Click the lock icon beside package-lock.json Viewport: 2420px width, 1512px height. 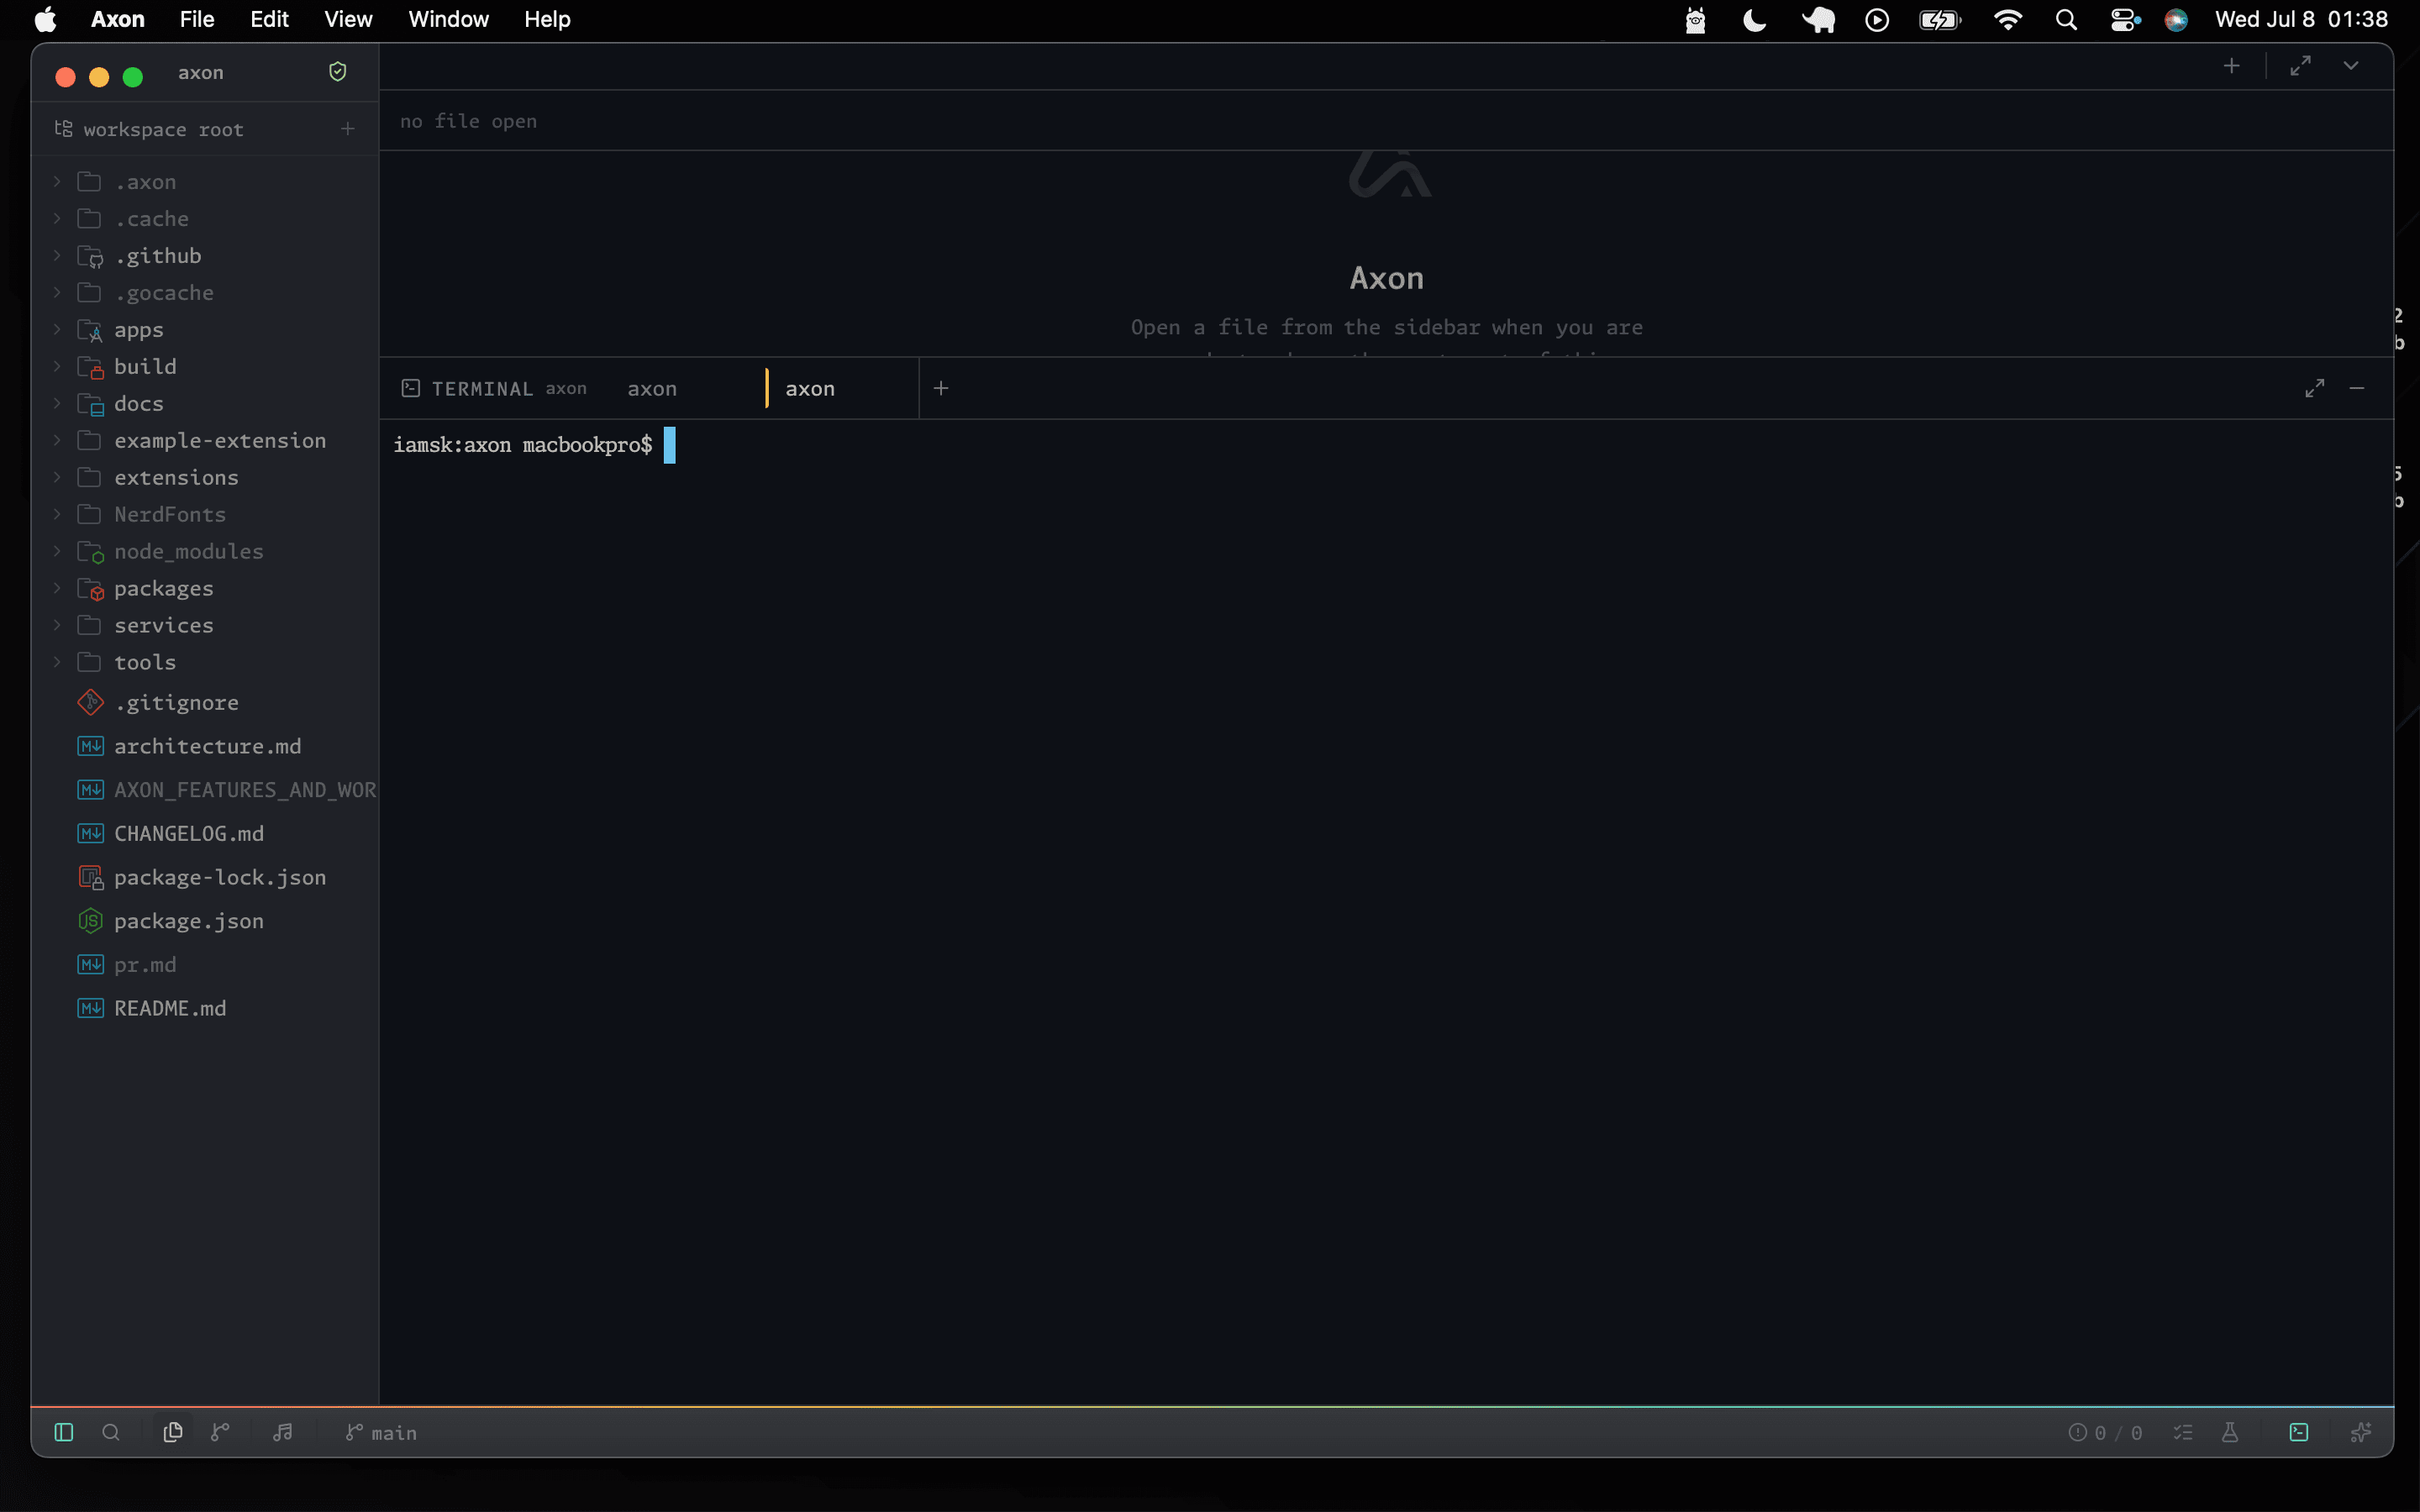pos(91,878)
